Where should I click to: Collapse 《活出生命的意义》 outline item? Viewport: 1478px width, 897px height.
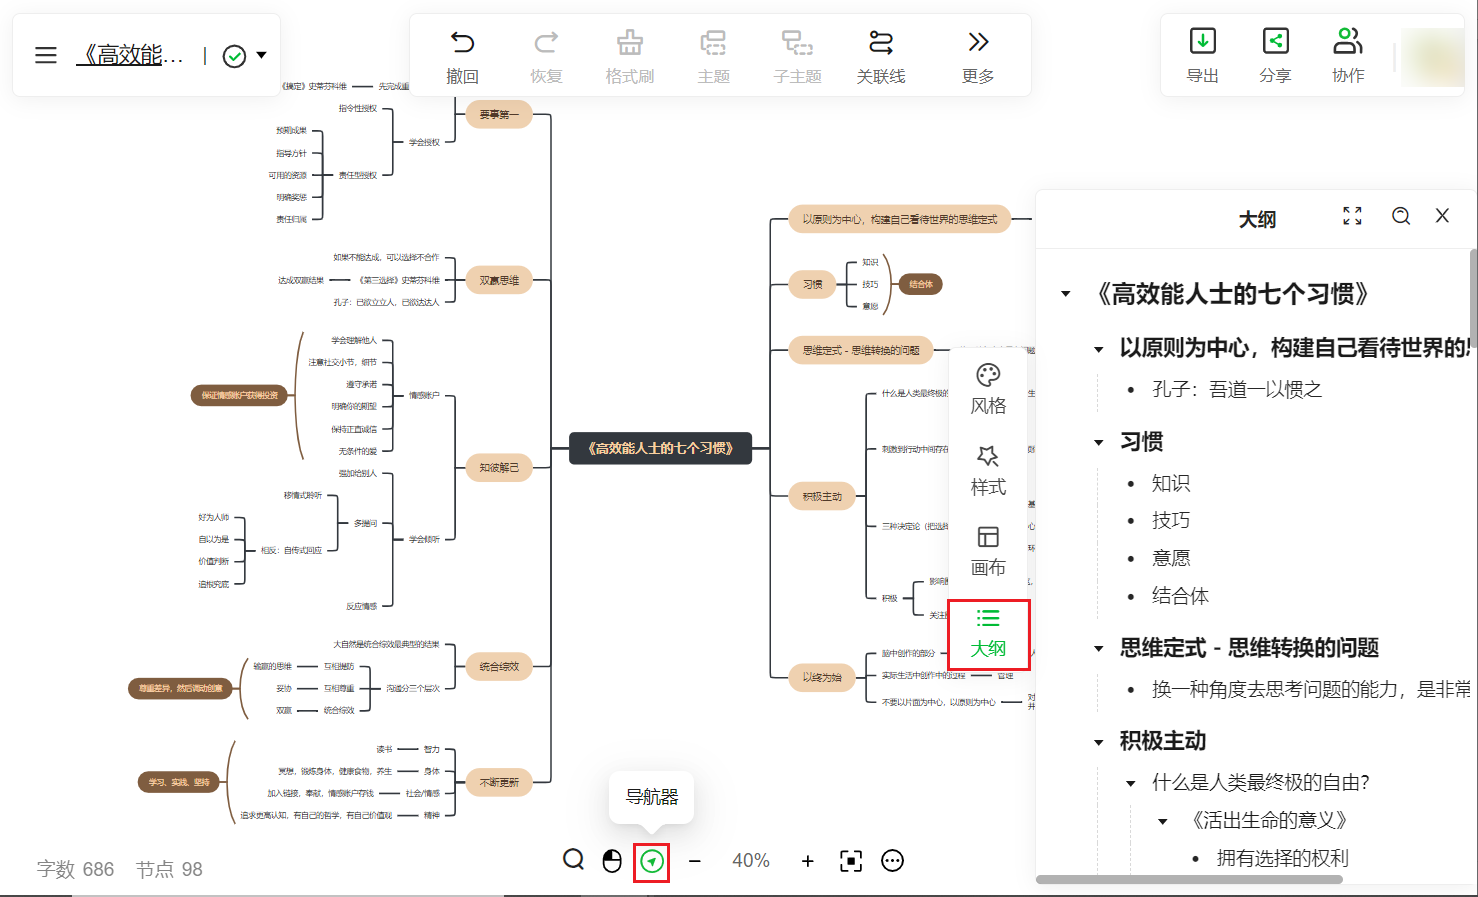1163,821
